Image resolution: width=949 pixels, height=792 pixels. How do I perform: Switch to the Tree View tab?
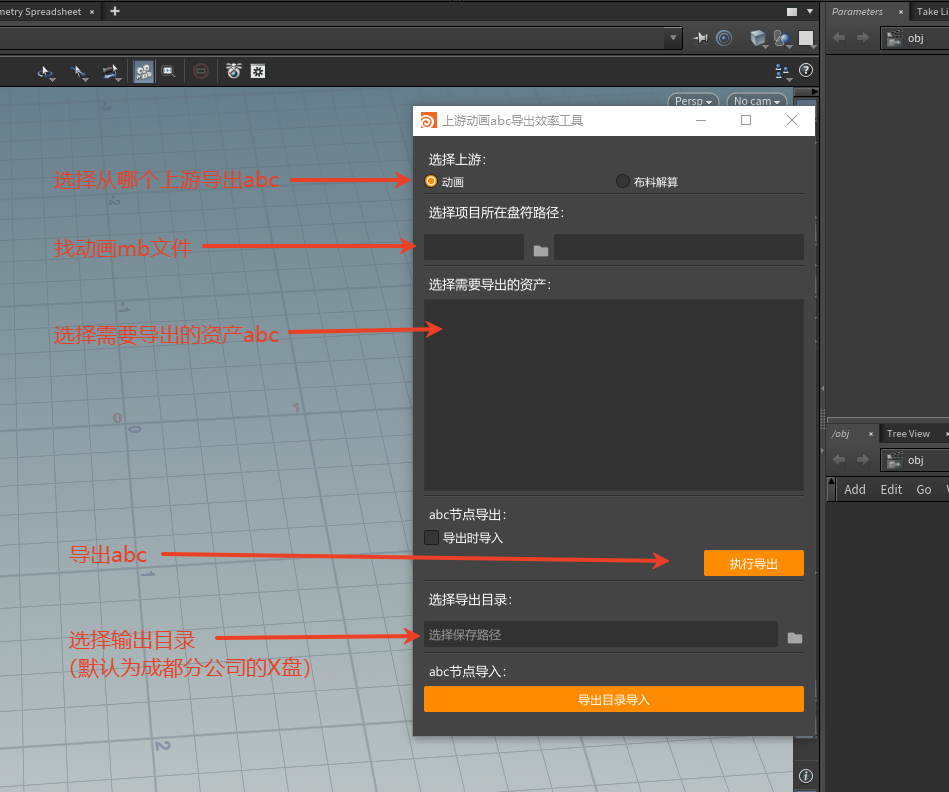tap(907, 433)
